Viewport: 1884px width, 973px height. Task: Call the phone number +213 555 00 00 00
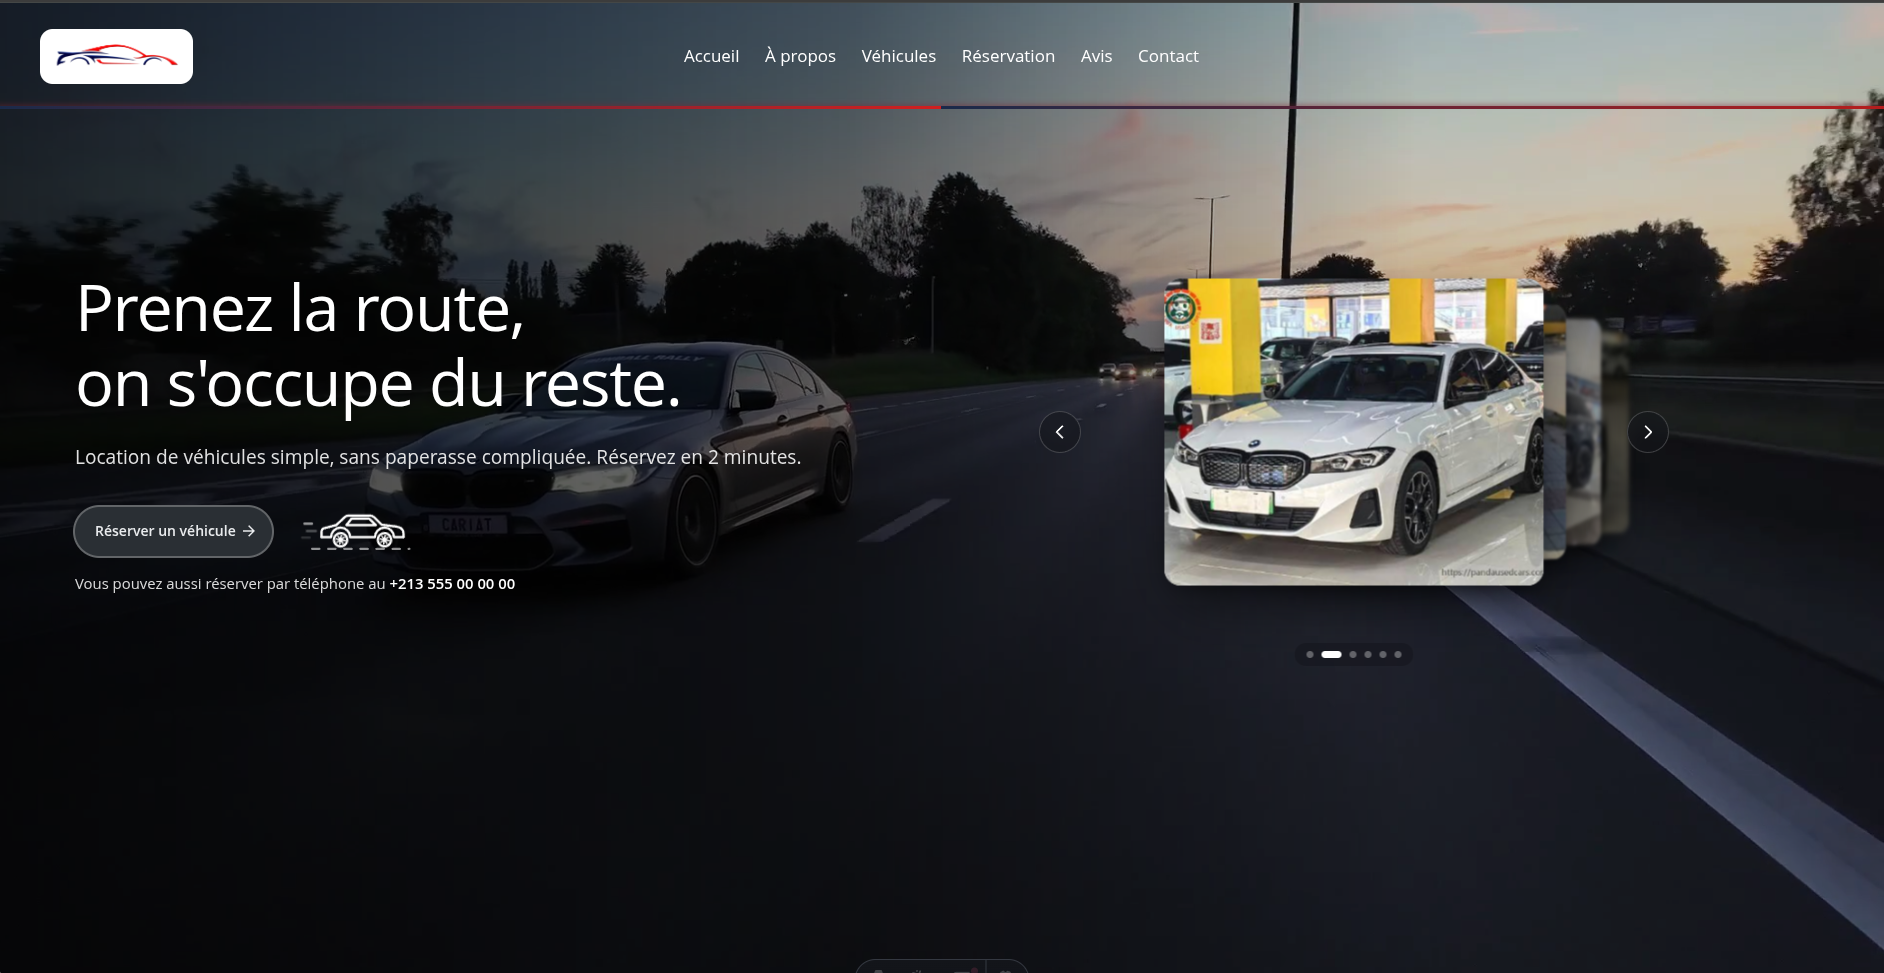click(x=452, y=584)
